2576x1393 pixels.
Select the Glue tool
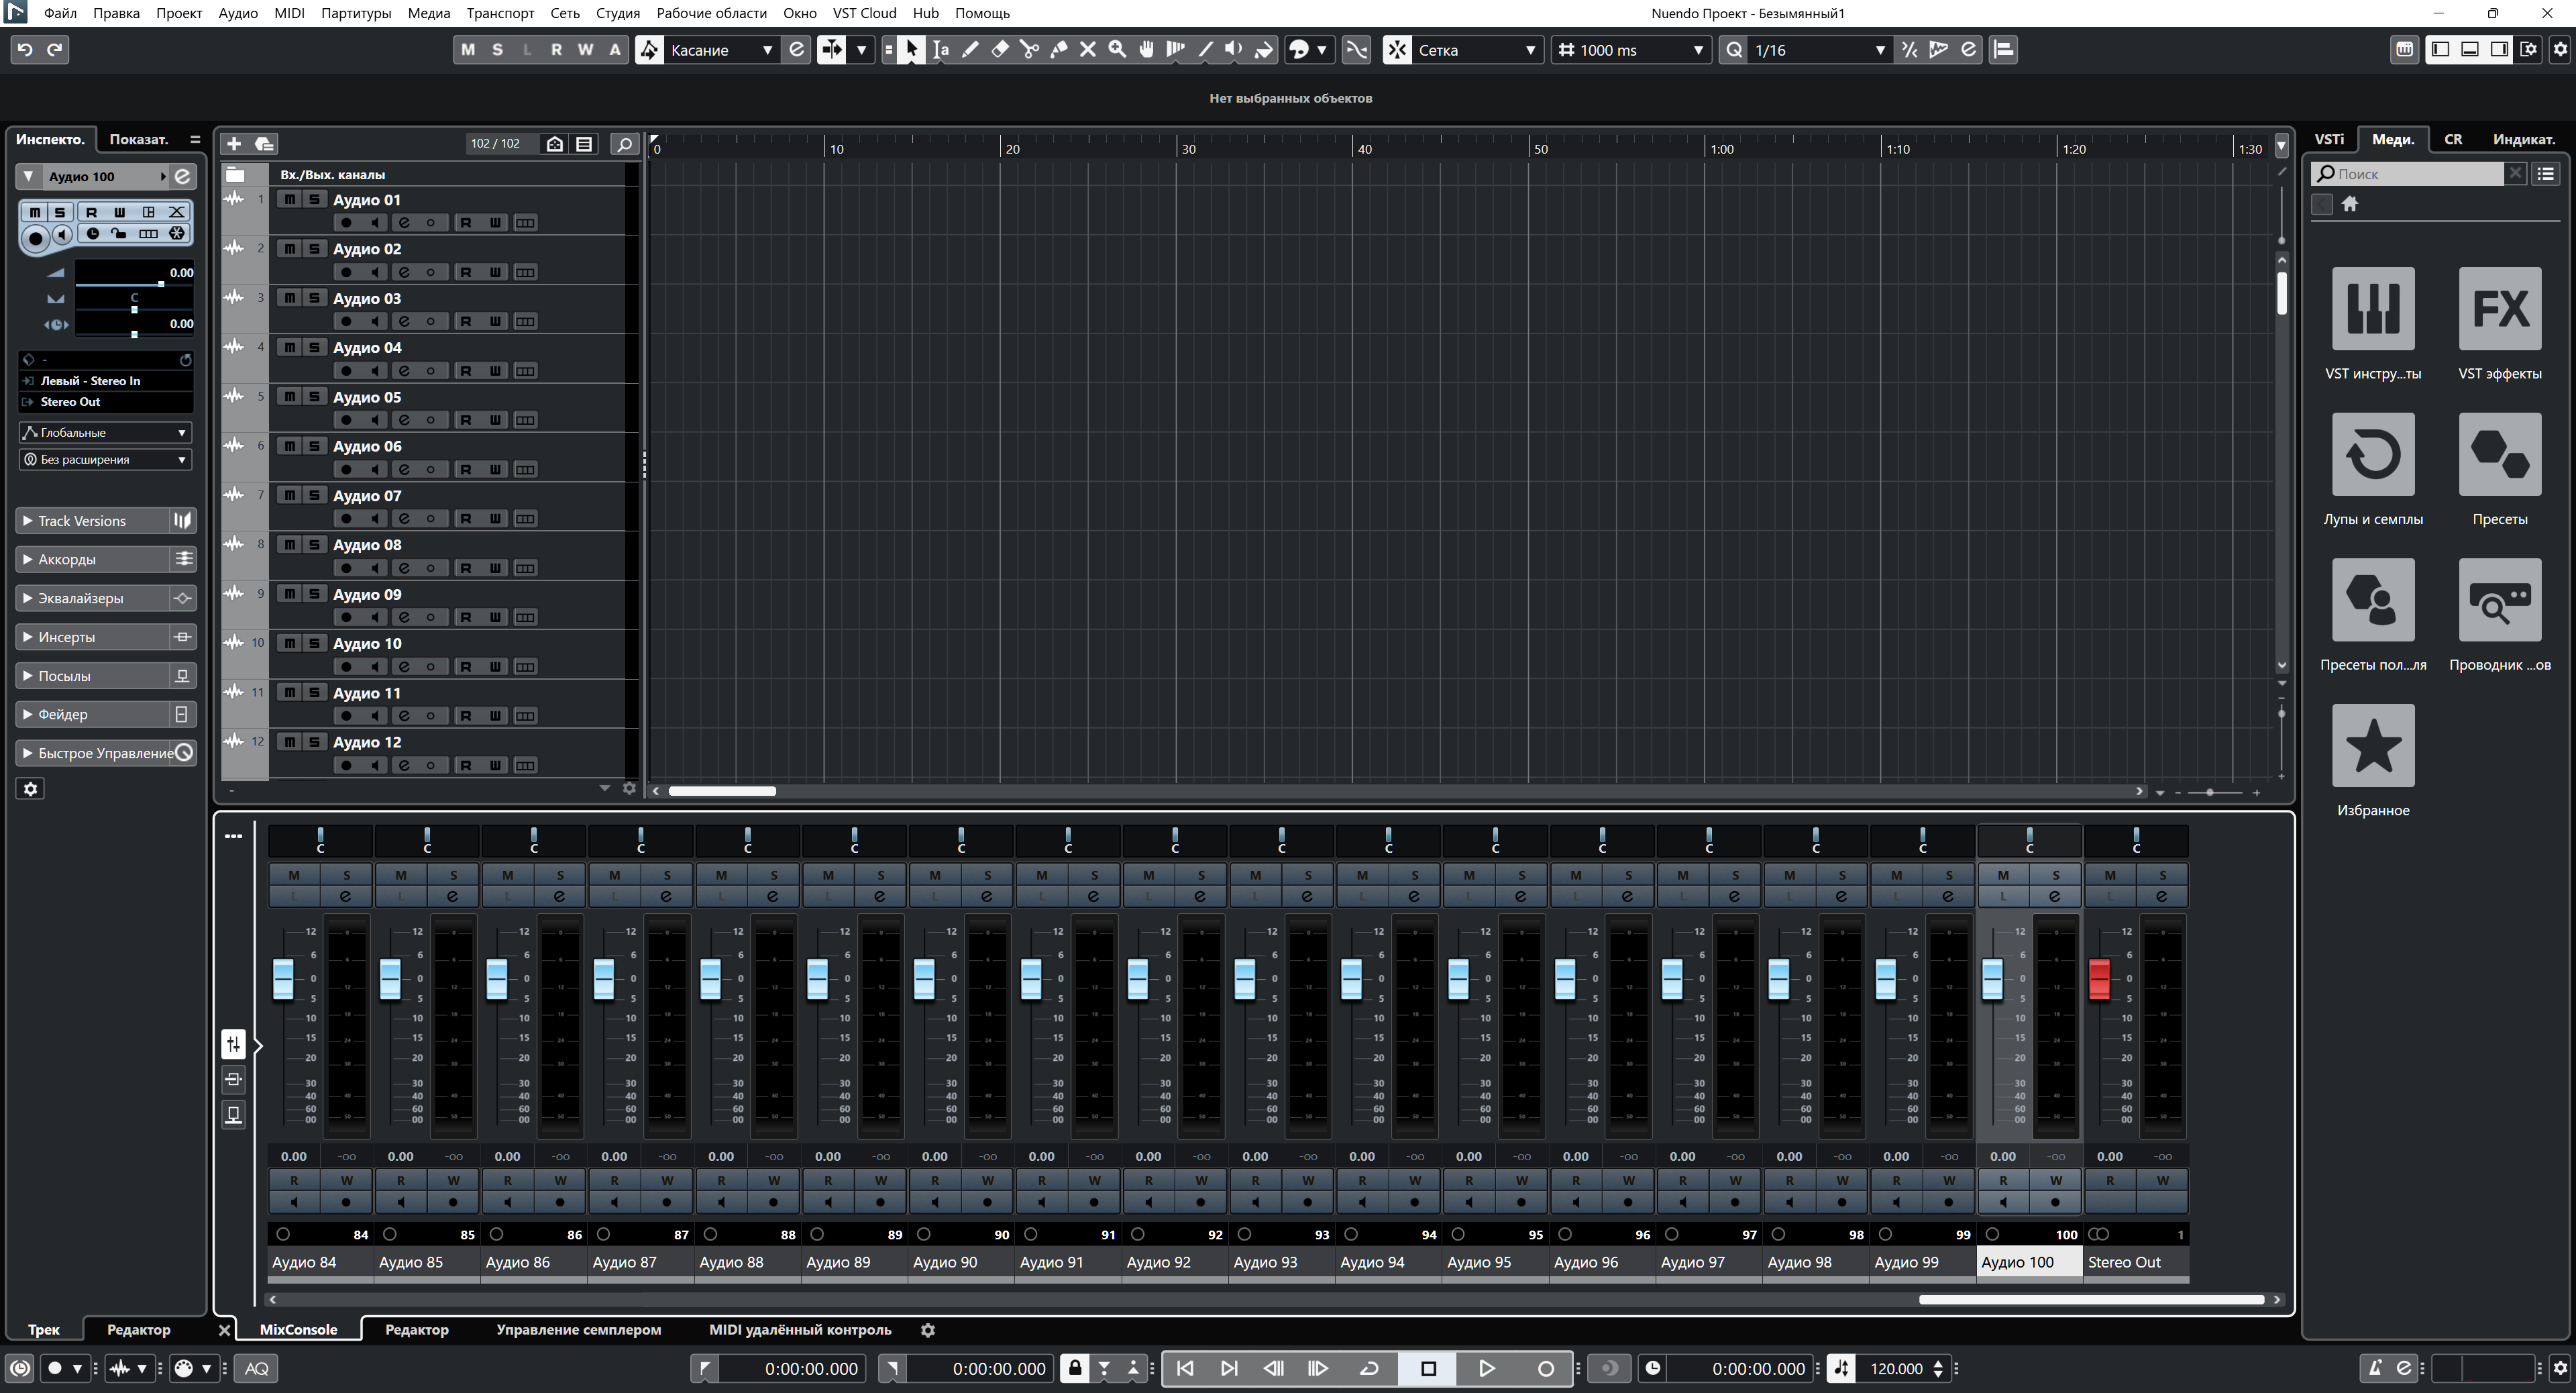[x=1059, y=50]
